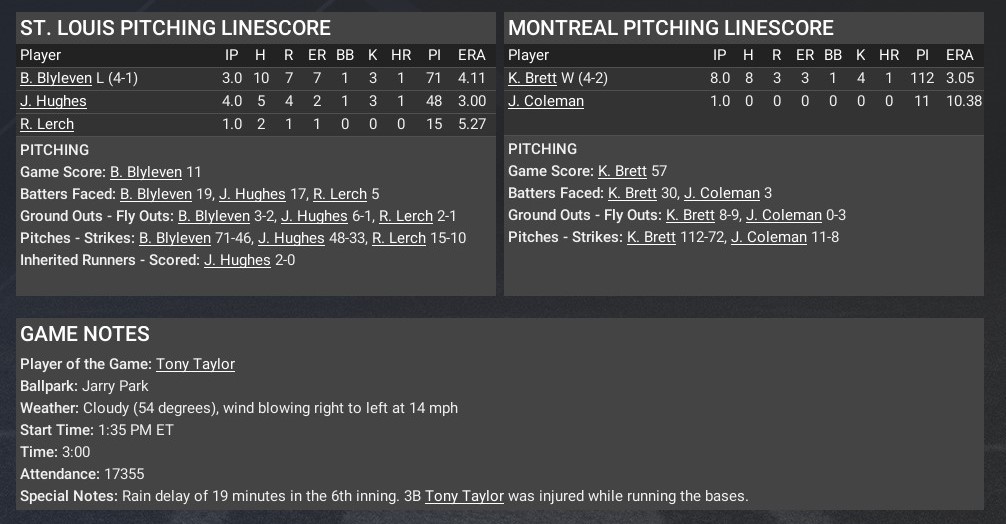
Task: Click Tony Taylor in Special Notes
Action: point(464,496)
